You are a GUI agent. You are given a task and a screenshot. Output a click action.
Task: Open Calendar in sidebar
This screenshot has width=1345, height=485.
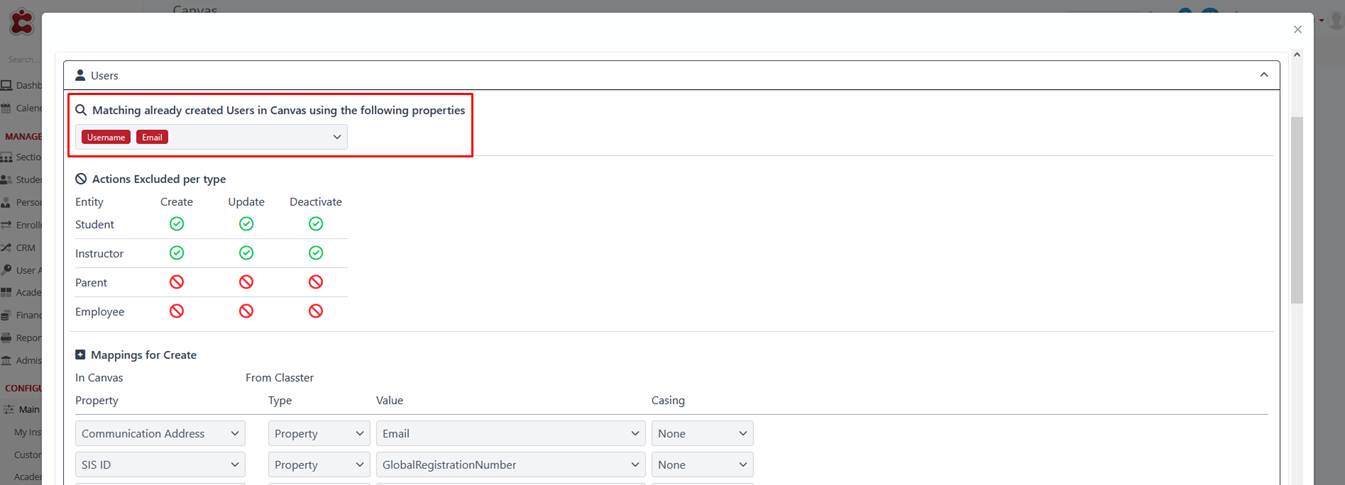click(x=21, y=108)
